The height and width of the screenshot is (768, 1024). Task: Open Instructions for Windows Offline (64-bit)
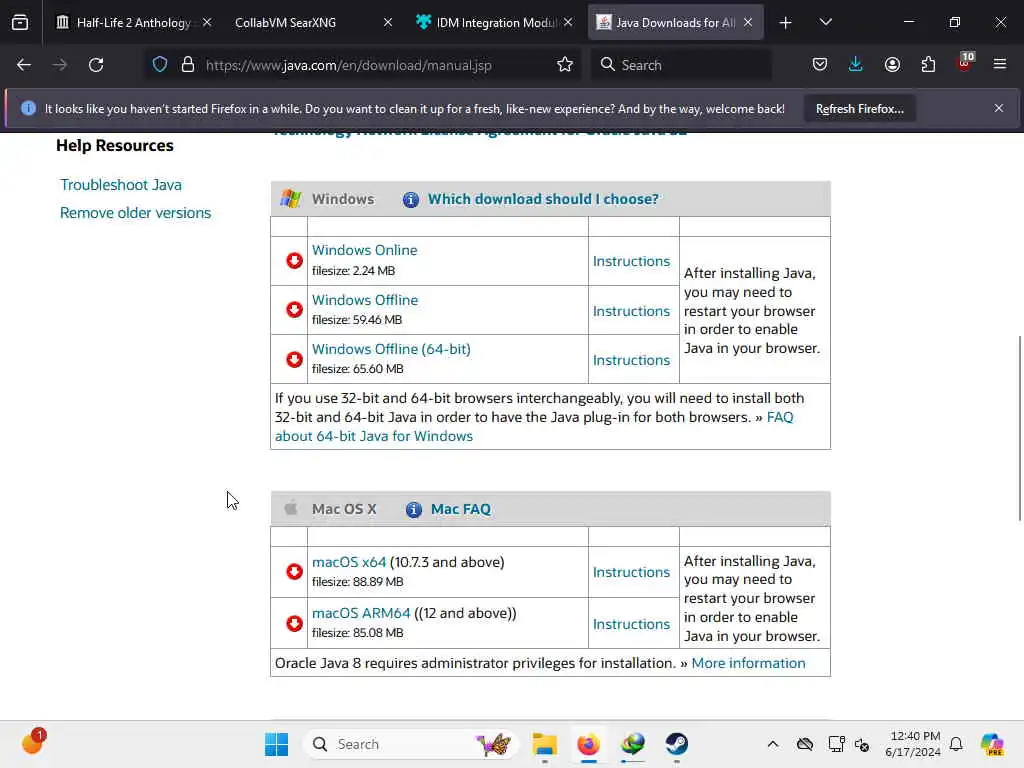(632, 360)
